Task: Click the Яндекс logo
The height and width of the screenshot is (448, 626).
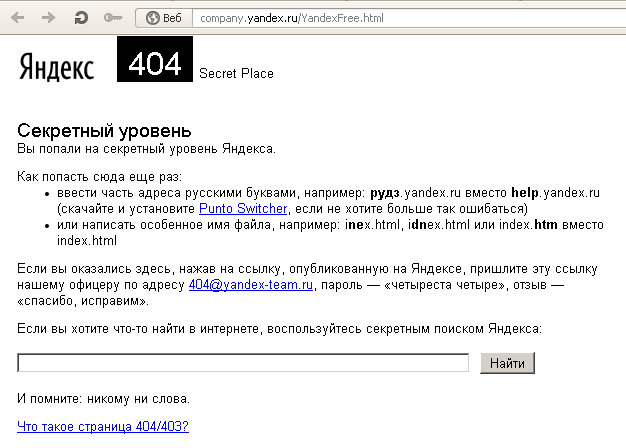Action: (56, 67)
